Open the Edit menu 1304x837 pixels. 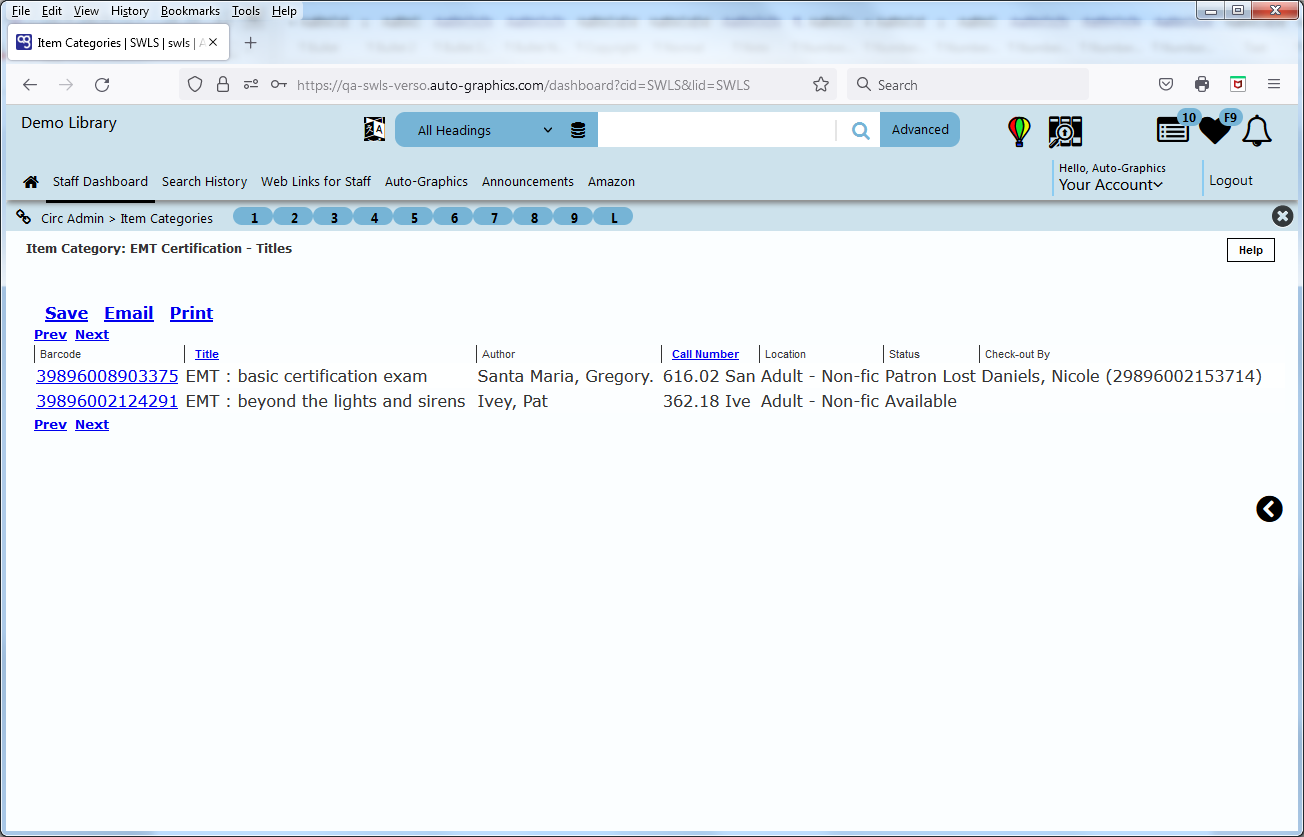point(52,11)
